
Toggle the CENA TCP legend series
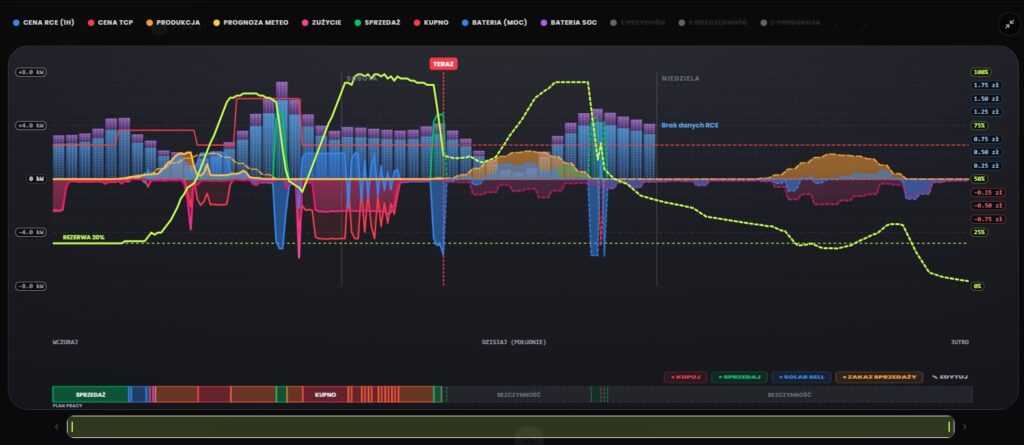point(110,22)
